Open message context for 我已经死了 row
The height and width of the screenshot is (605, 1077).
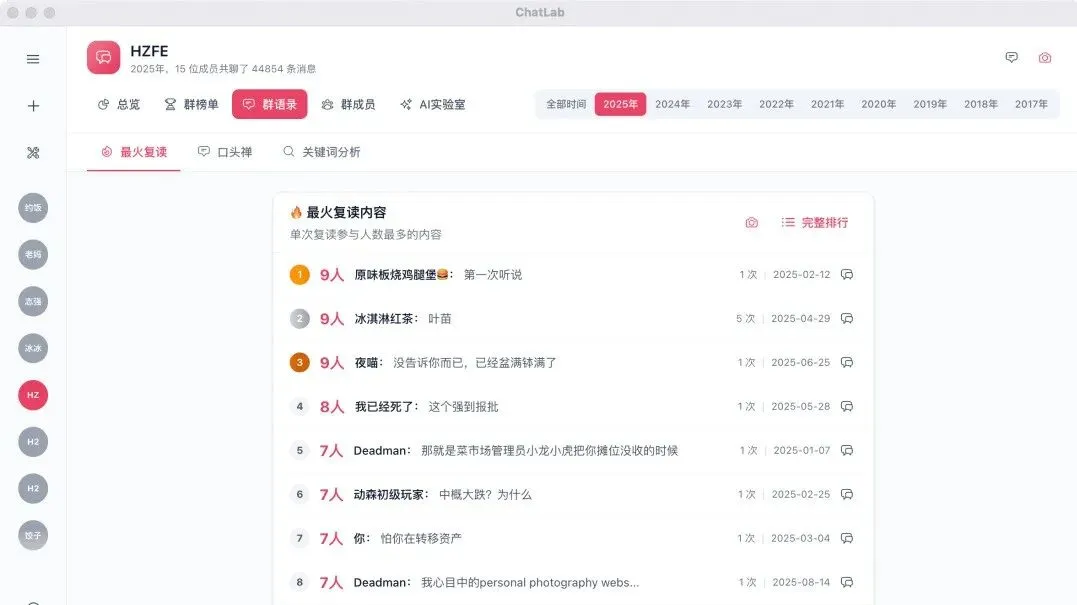click(x=847, y=406)
